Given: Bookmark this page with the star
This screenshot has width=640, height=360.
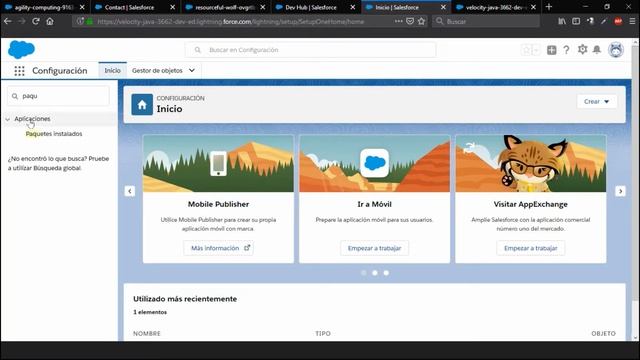Looking at the screenshot, I should [x=421, y=21].
